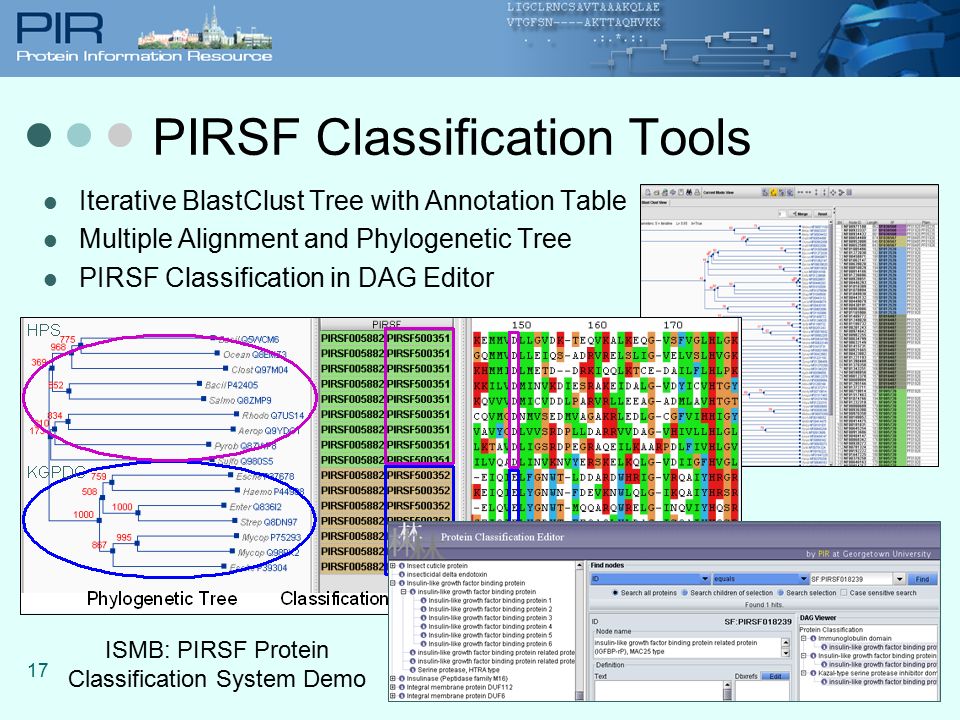Enable the Case sensitive search checkbox
Viewport: 960px width, 720px height.
click(844, 593)
